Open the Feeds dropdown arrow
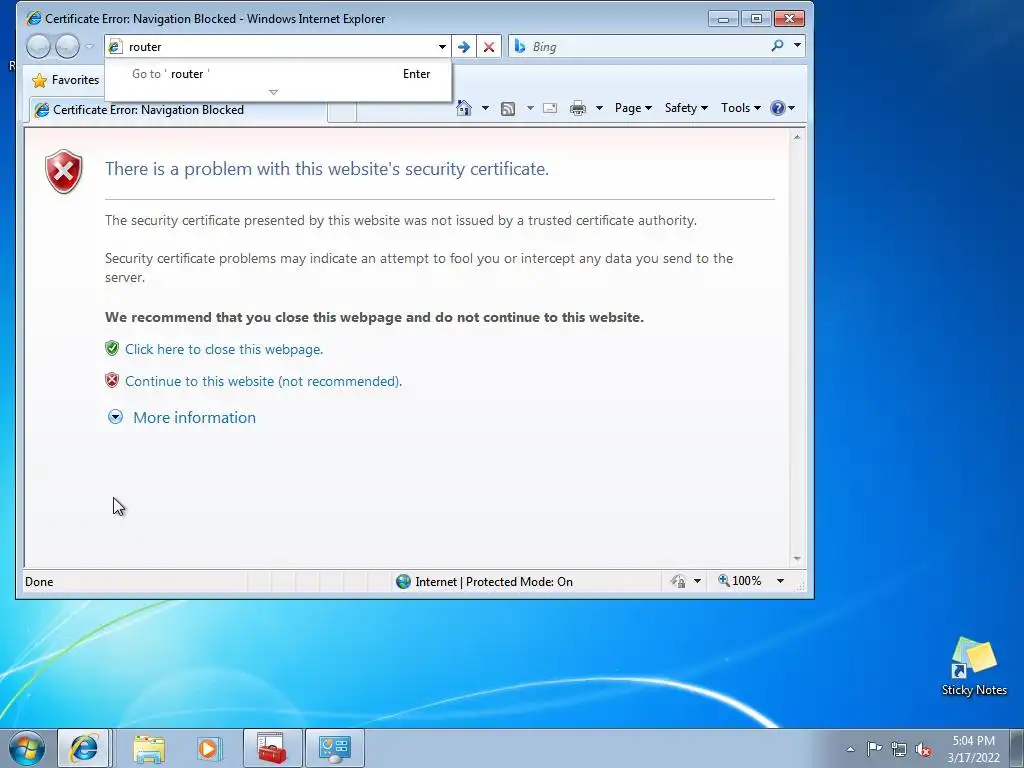 tap(530, 108)
